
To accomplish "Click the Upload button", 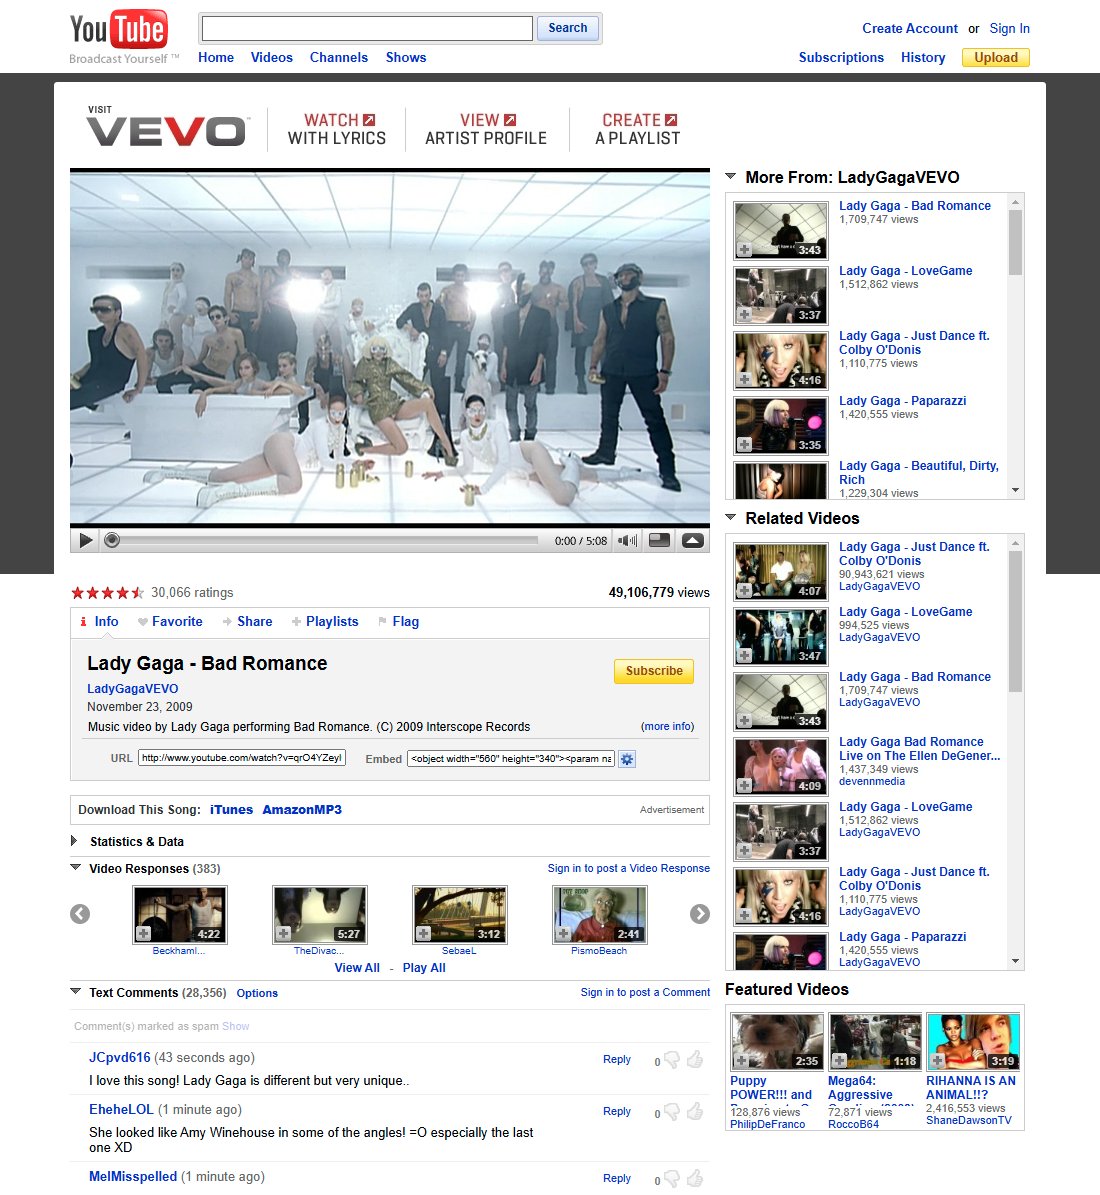I will (996, 57).
